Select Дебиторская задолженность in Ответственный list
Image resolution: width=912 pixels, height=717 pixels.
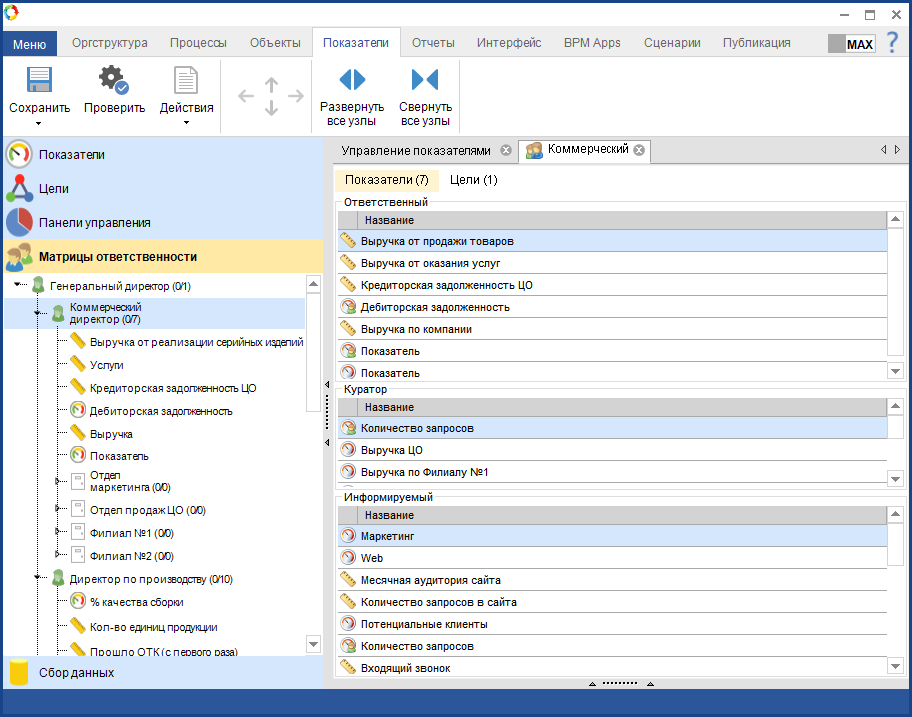pyautogui.click(x=435, y=307)
